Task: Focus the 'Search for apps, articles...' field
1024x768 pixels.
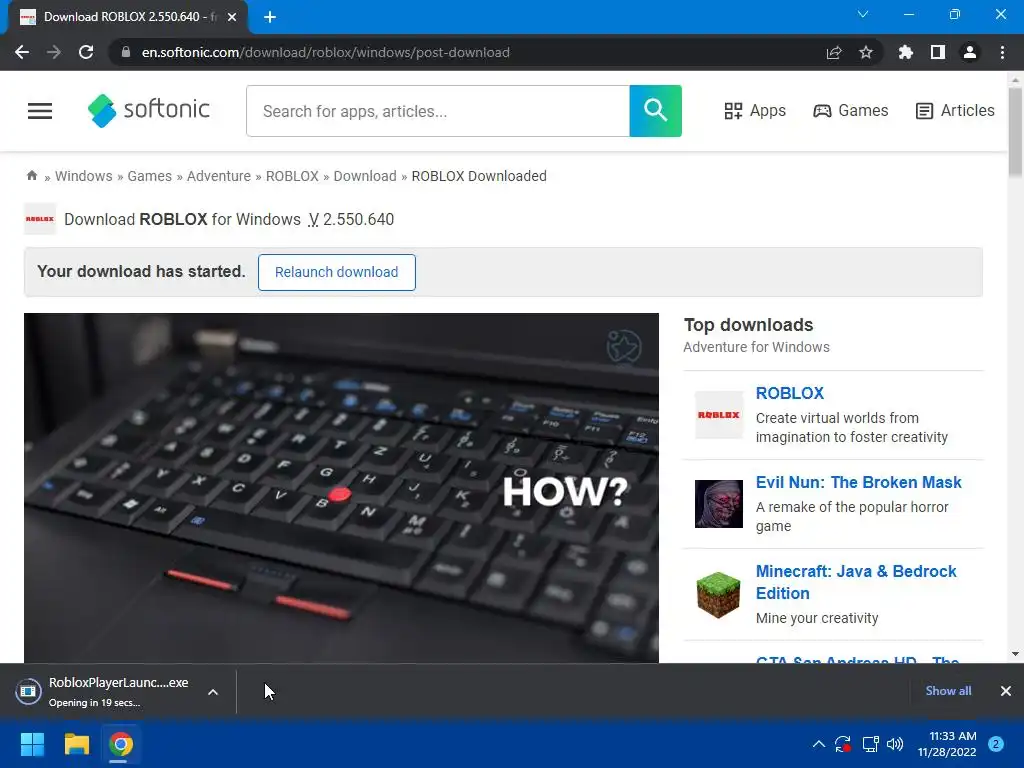Action: coord(438,111)
